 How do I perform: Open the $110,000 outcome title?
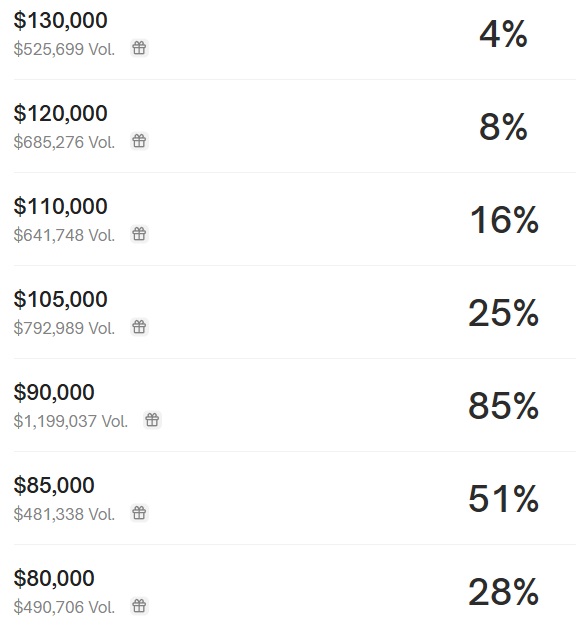click(60, 206)
